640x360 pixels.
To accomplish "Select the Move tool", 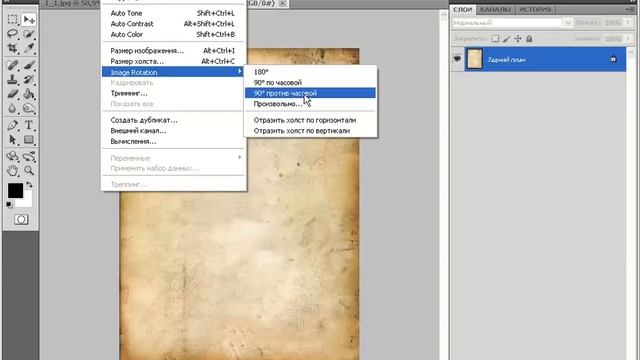I will coord(29,19).
